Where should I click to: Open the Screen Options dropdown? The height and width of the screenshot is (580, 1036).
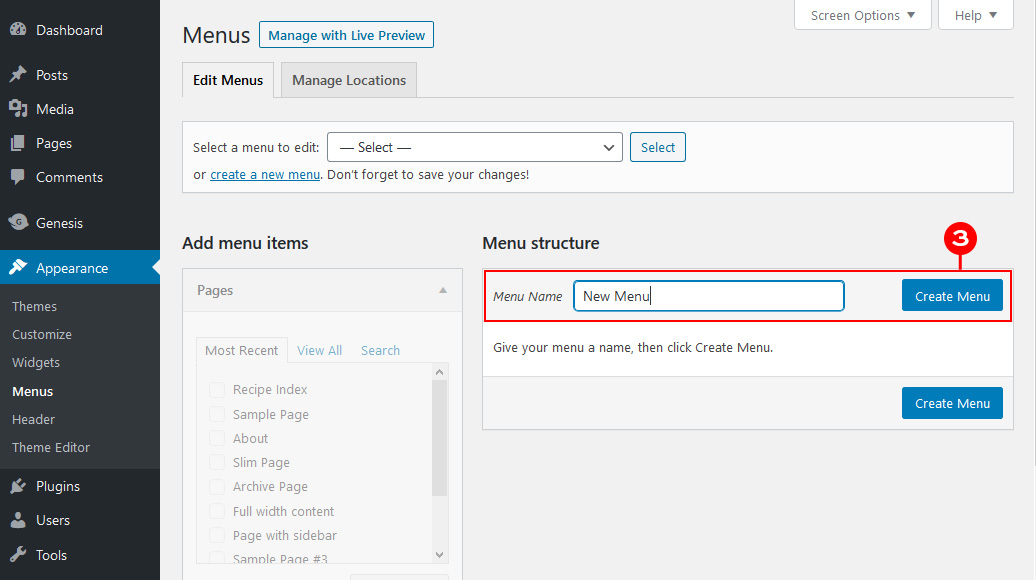862,15
